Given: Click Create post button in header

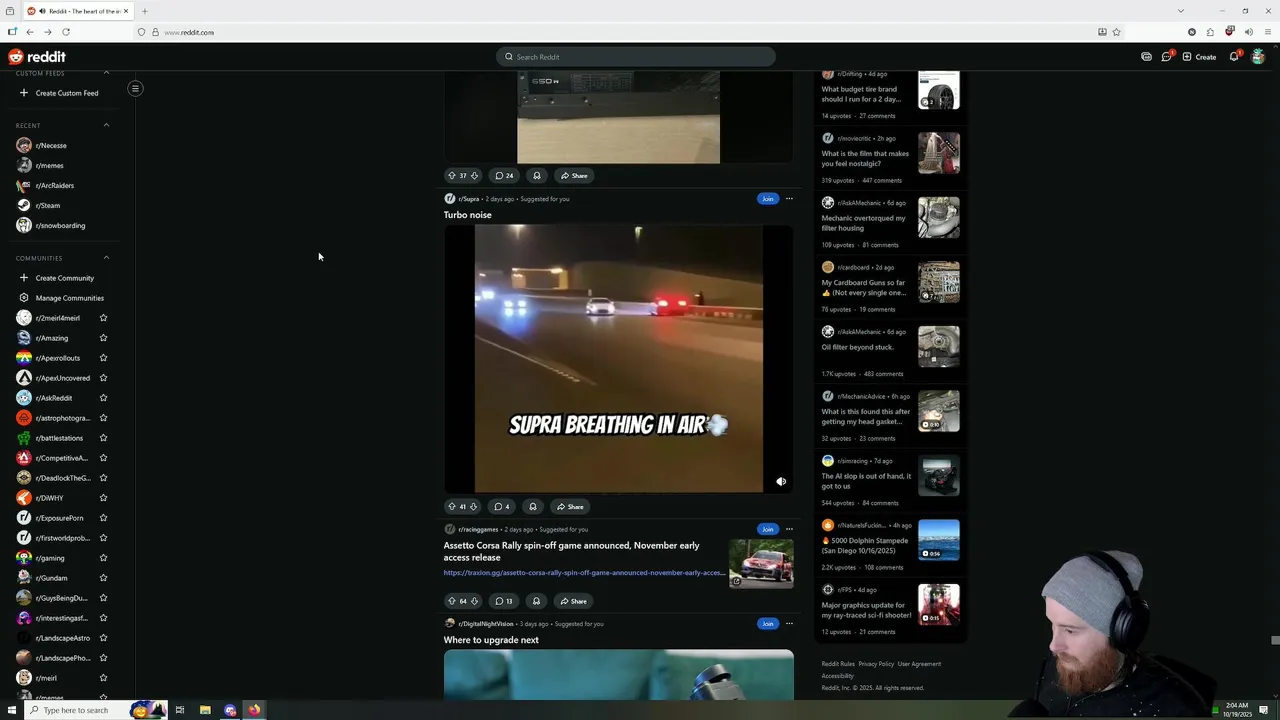Looking at the screenshot, I should (x=1199, y=57).
